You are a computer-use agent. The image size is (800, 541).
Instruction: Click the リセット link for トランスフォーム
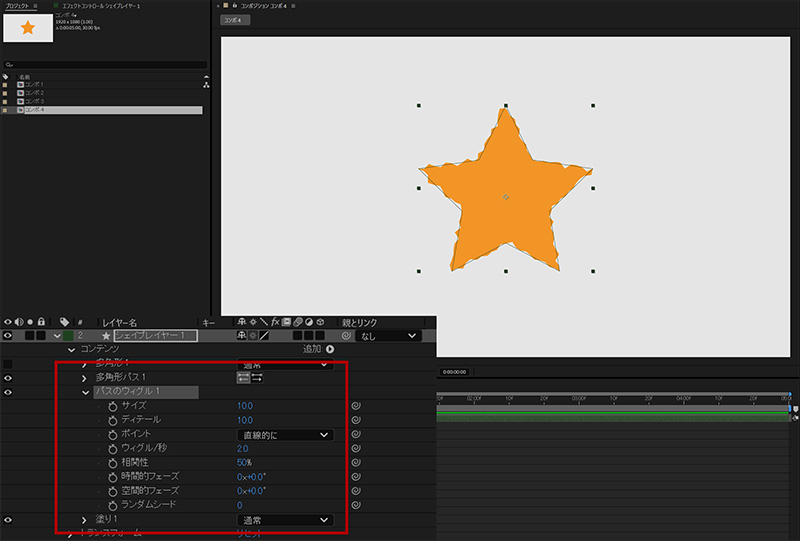(x=250, y=534)
